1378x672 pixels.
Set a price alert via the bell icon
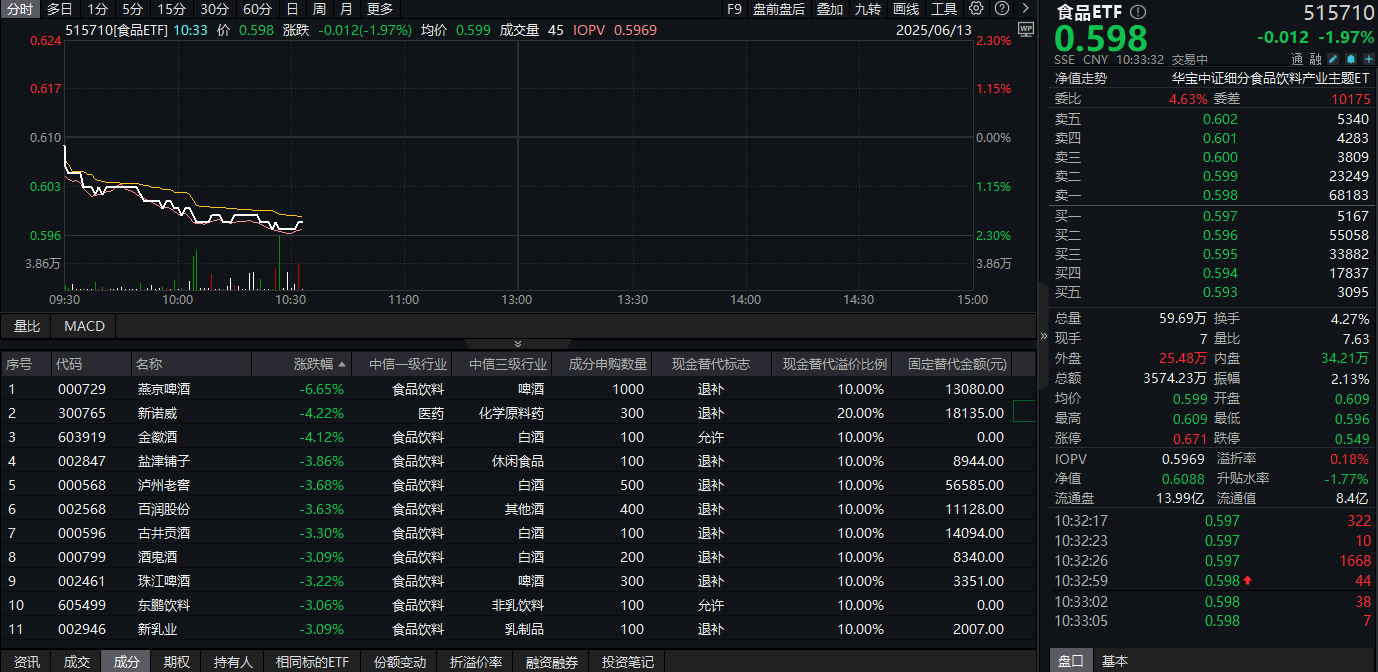tap(1352, 58)
